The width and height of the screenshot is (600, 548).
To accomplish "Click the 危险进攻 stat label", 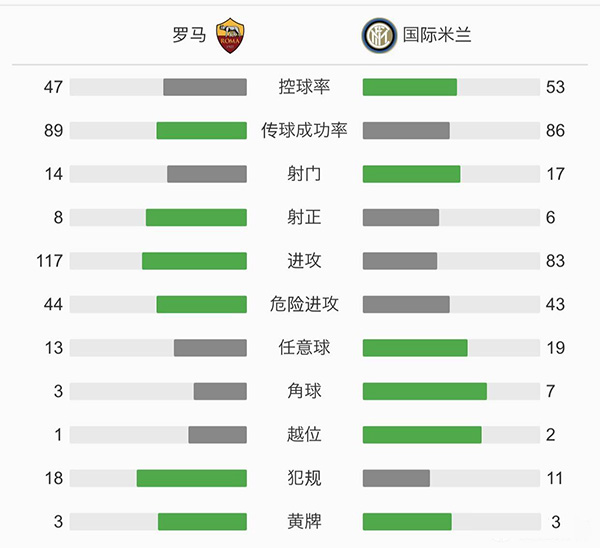I will [x=304, y=304].
